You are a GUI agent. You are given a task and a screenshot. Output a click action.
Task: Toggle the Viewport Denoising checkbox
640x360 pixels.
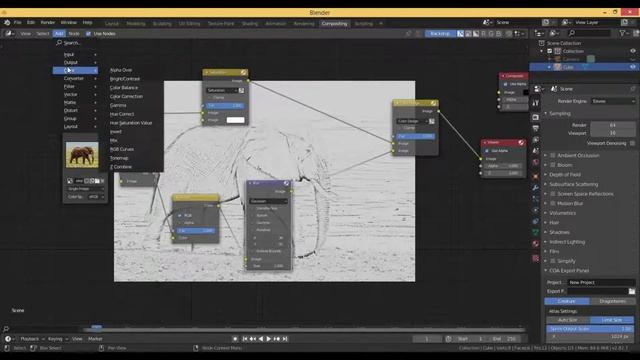click(632, 143)
